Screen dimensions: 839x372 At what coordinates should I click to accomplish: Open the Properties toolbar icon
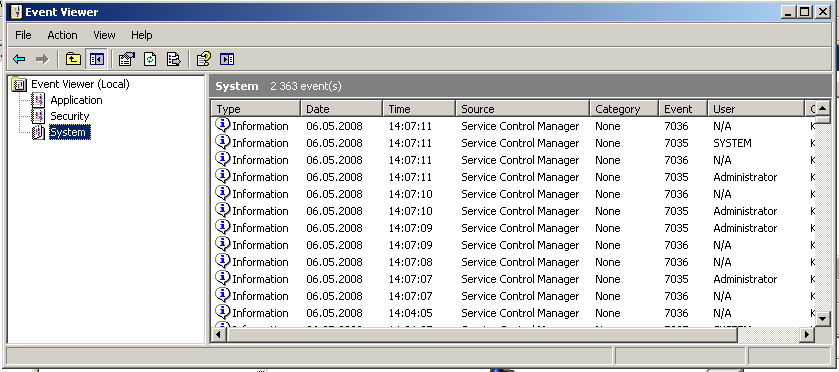[x=126, y=59]
